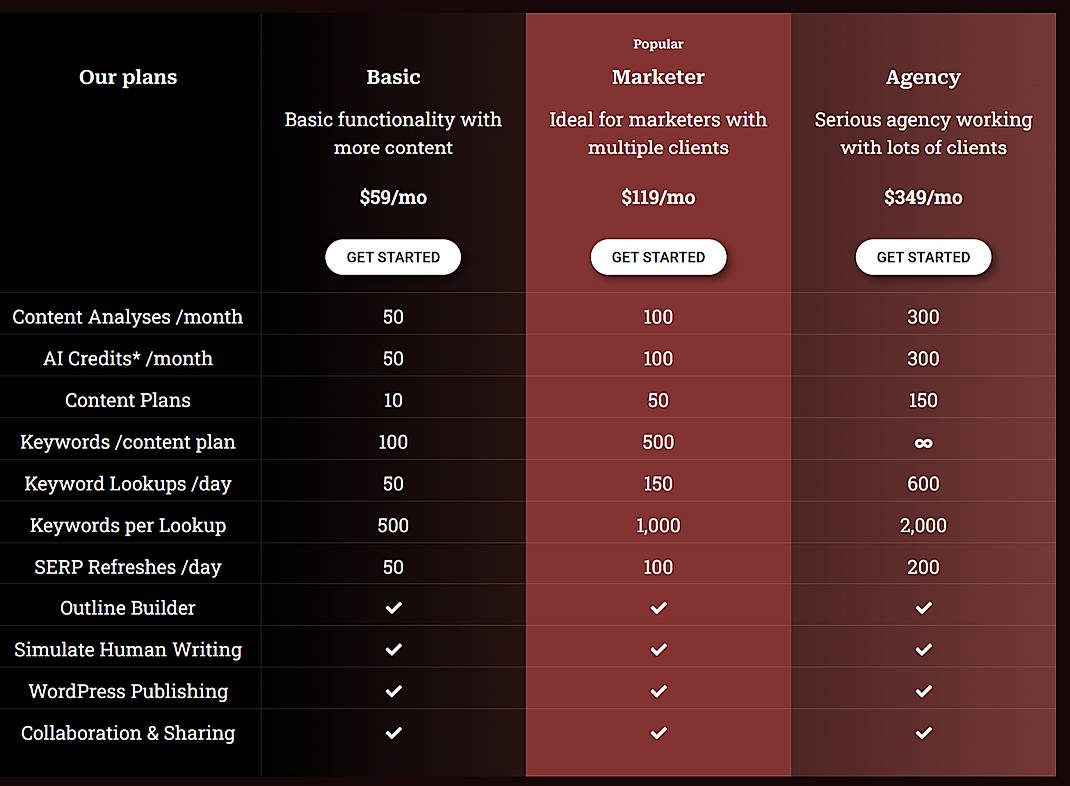Click GET STARTED for the Agency plan
This screenshot has height=786, width=1070.
click(923, 257)
